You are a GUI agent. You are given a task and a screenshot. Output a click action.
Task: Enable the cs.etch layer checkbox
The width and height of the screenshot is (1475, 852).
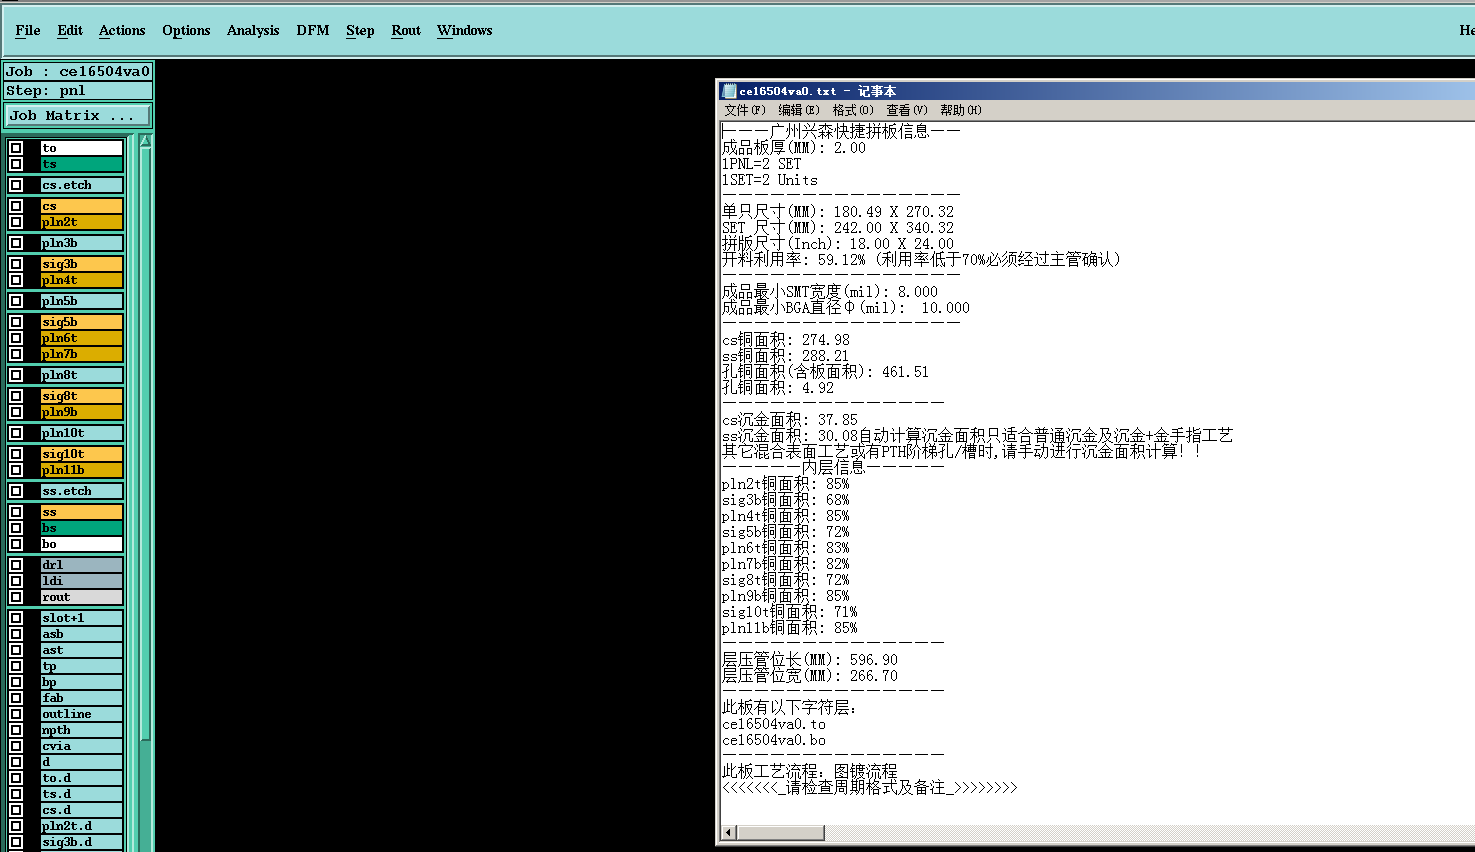16,185
